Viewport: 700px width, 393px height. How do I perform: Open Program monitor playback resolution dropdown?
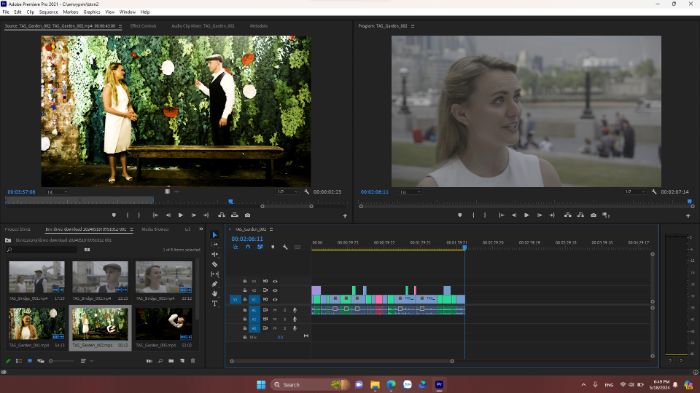click(635, 192)
